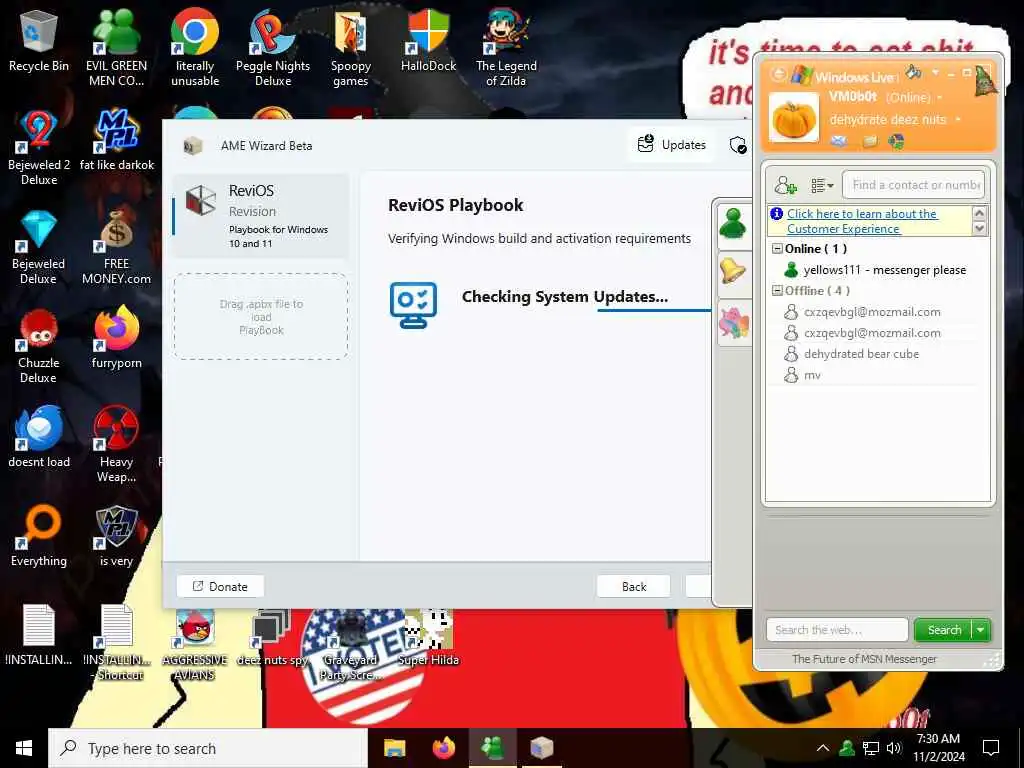Screen dimensions: 1024x768
Task: Open the Everything search shortcut
Action: (39, 536)
